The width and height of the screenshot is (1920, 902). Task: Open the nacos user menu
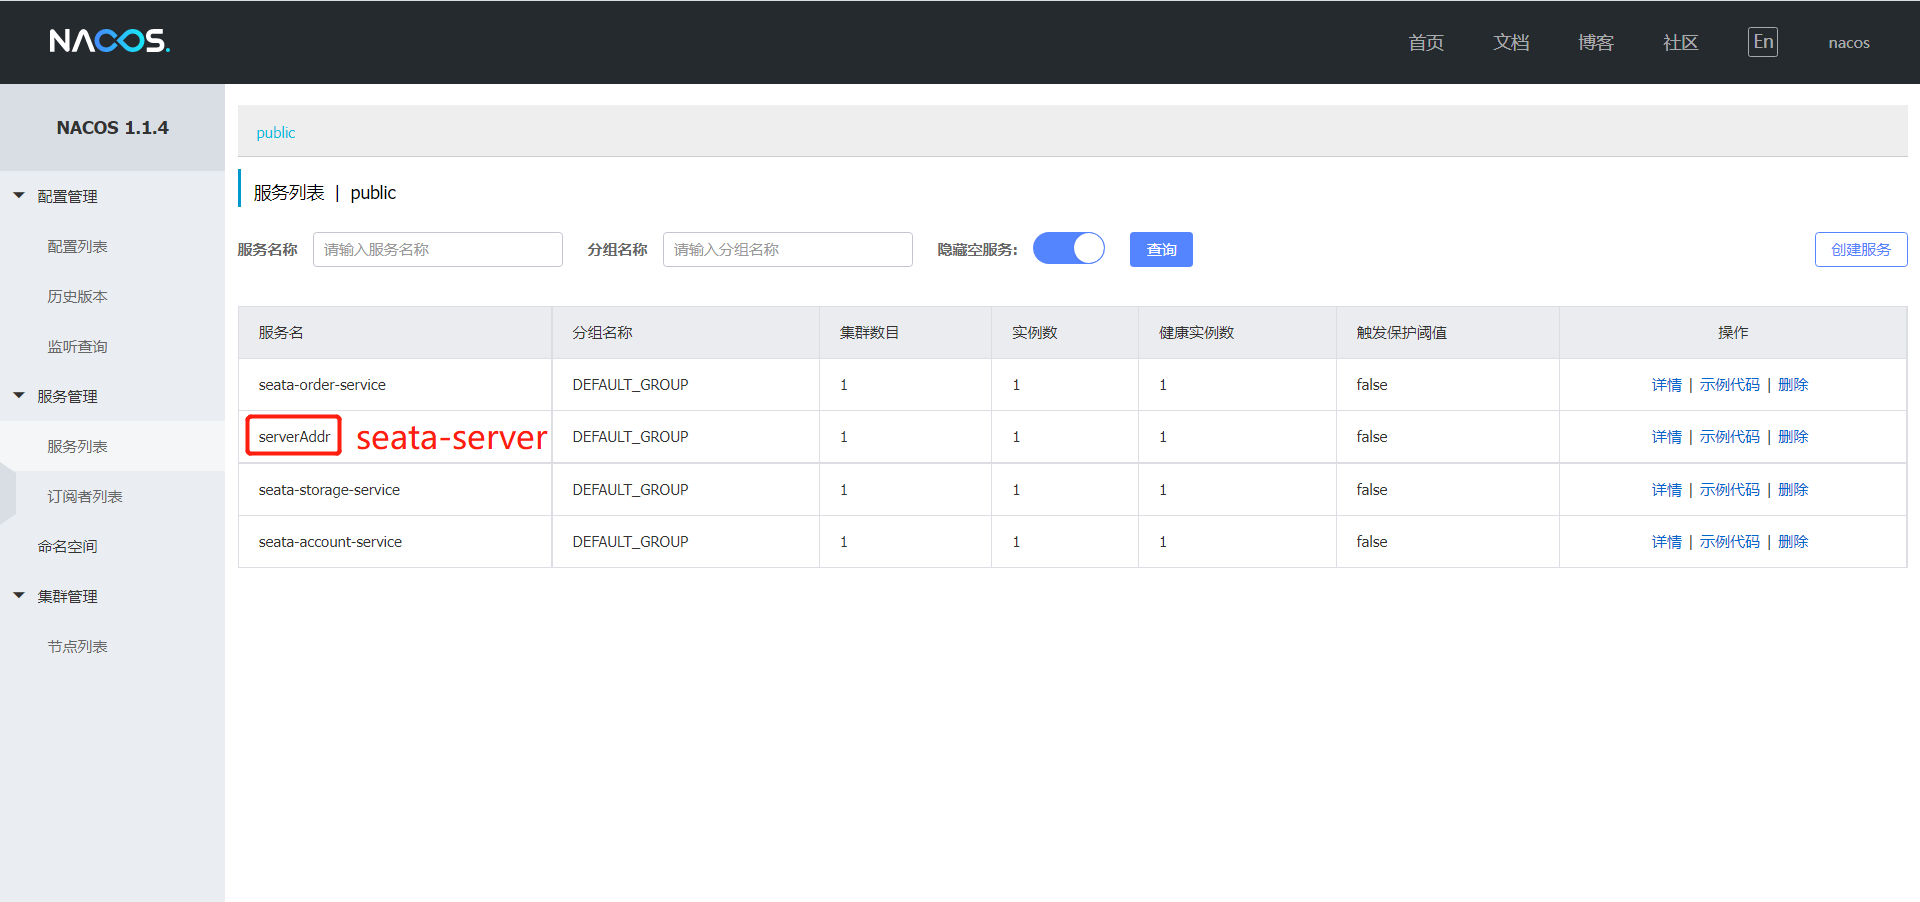[x=1849, y=42]
